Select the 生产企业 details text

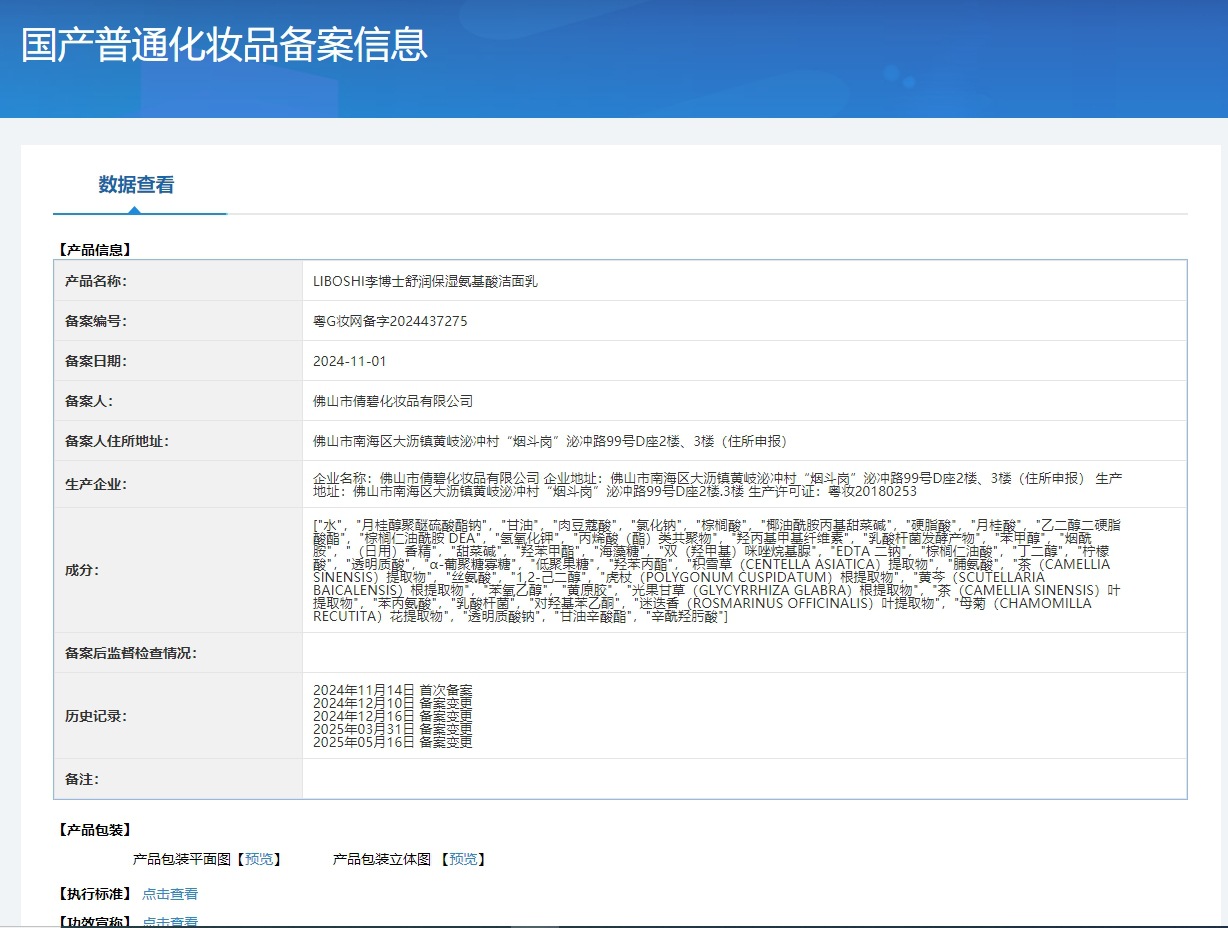718,485
